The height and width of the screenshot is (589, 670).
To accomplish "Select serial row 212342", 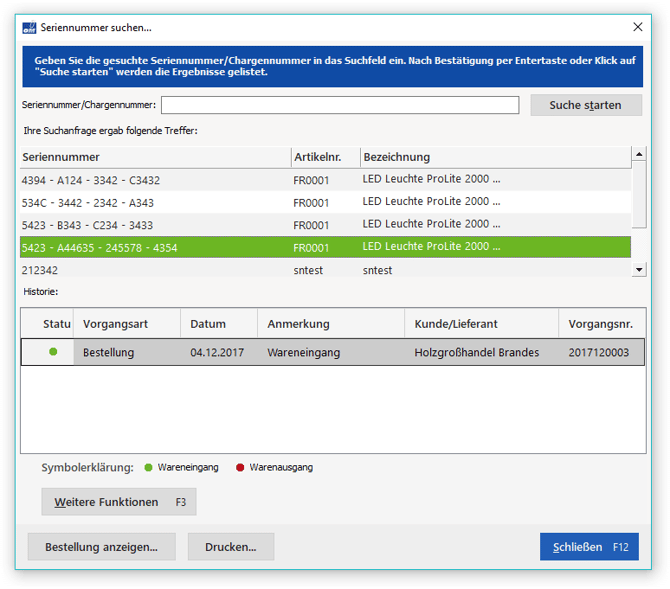I will (325, 270).
